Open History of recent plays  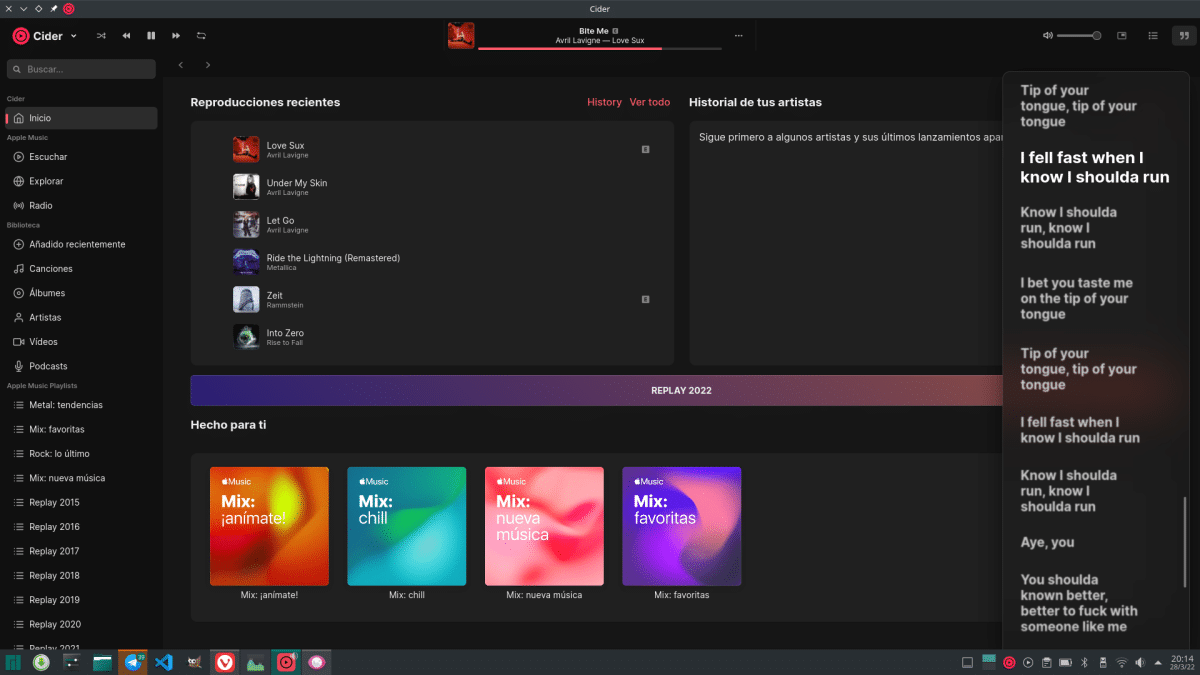[604, 102]
